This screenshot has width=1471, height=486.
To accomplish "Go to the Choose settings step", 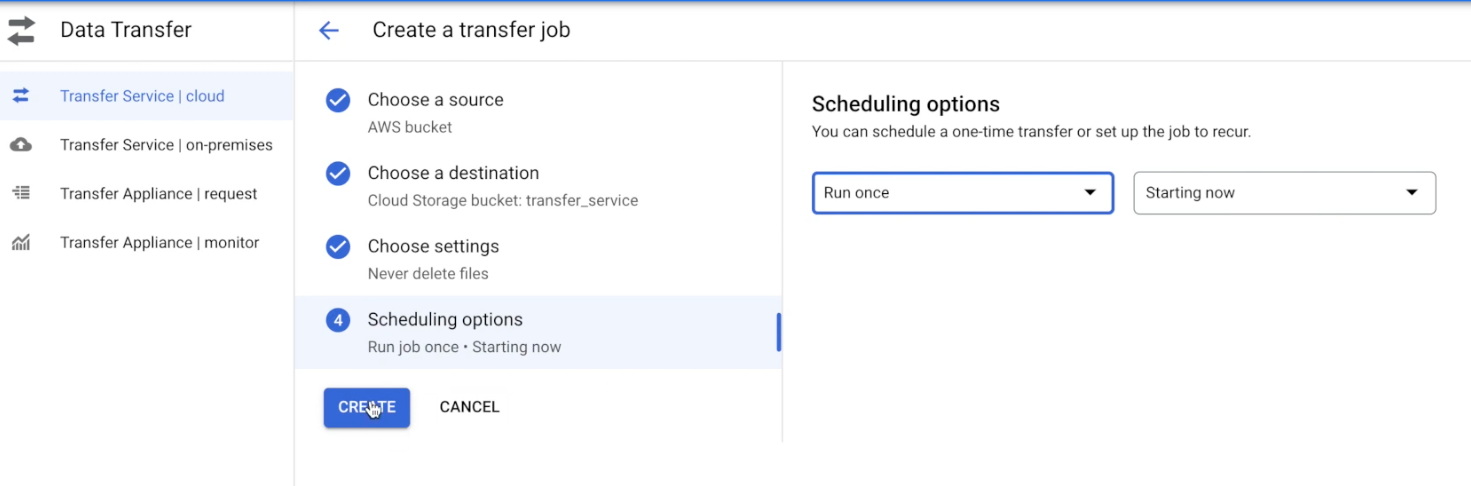I will pyautogui.click(x=538, y=259).
